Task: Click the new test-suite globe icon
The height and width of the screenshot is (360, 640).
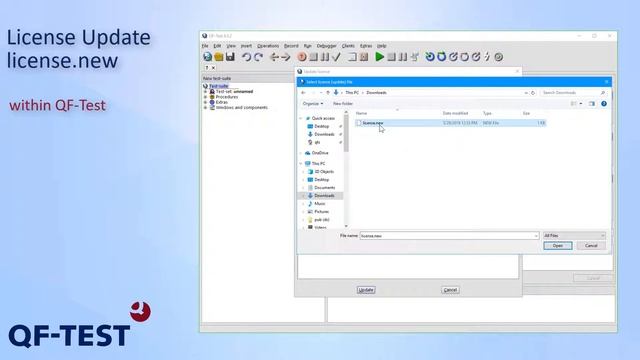Action: point(207,57)
